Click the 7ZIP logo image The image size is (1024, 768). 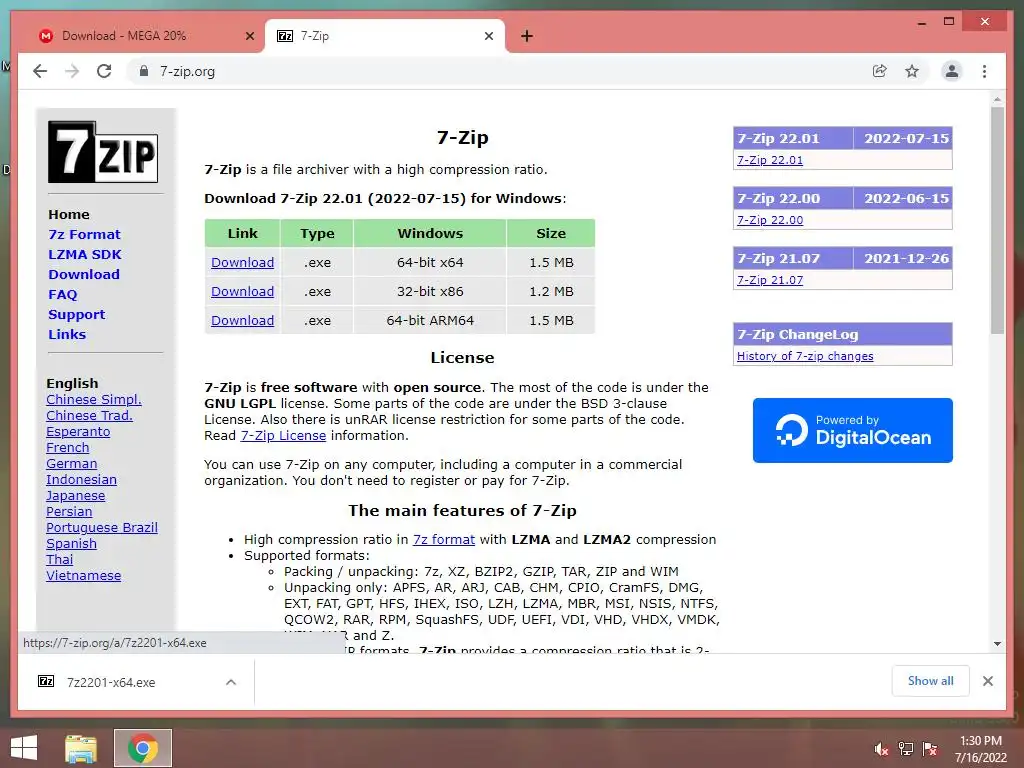(x=103, y=152)
